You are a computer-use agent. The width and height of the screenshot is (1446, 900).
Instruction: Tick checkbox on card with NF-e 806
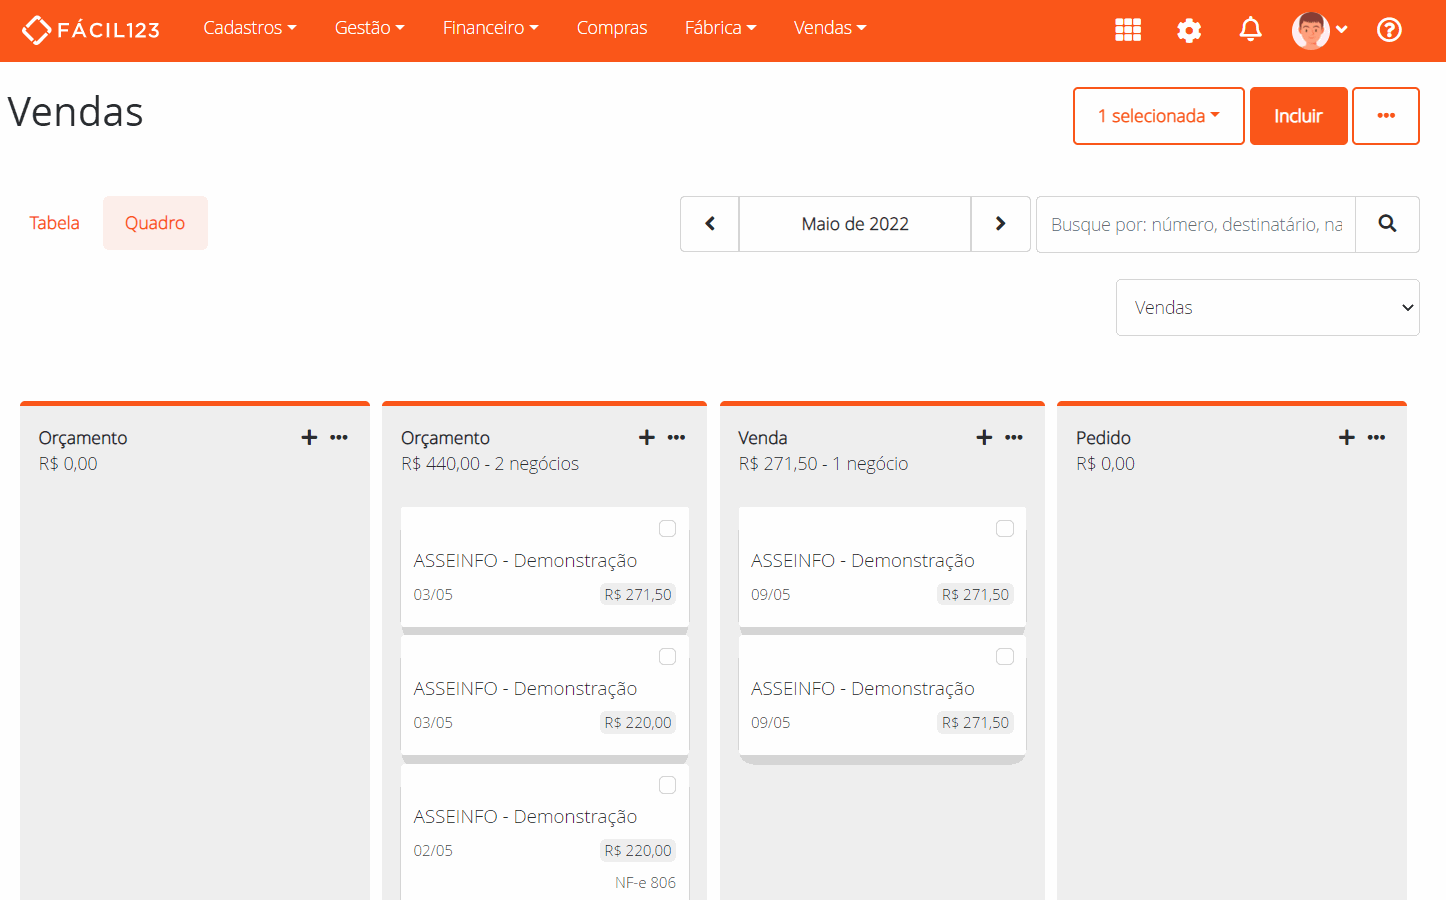click(667, 786)
